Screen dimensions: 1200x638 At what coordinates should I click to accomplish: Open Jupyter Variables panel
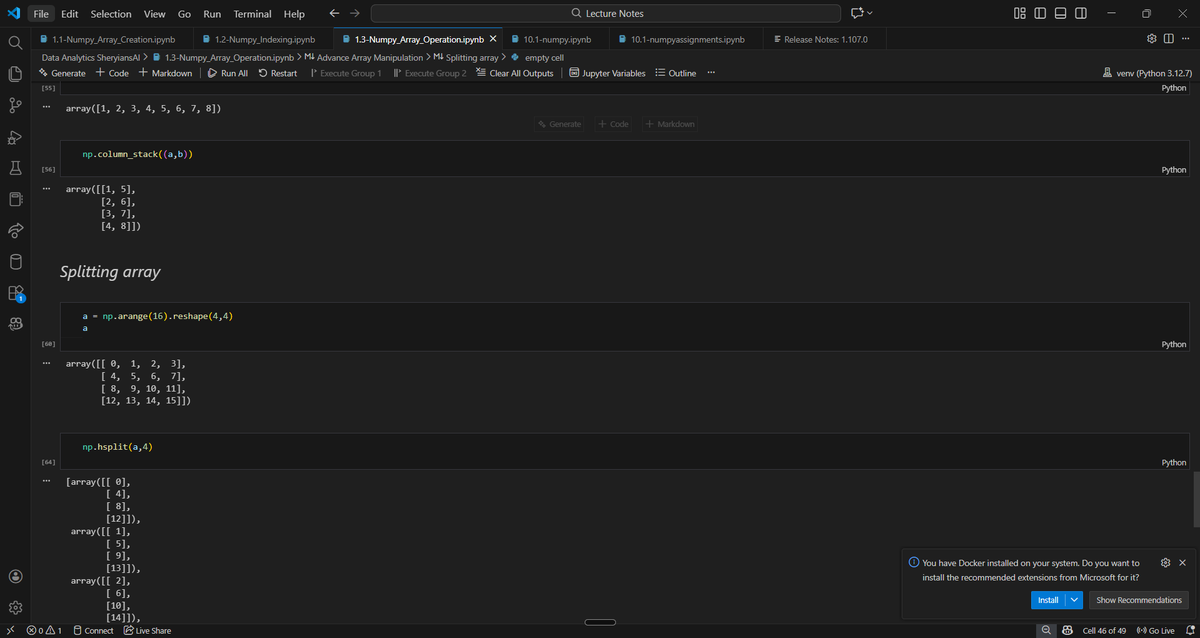[607, 73]
